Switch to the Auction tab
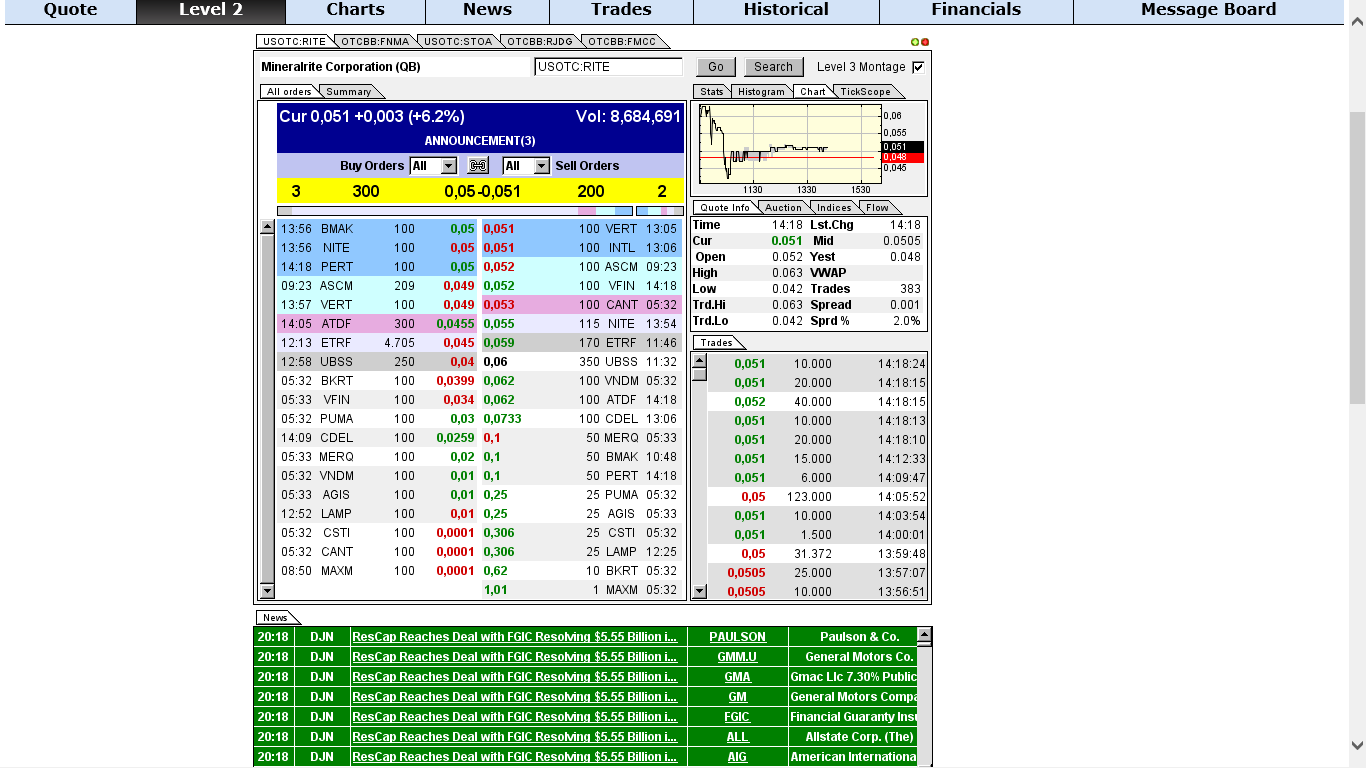The width and height of the screenshot is (1366, 768). pyautogui.click(x=783, y=208)
